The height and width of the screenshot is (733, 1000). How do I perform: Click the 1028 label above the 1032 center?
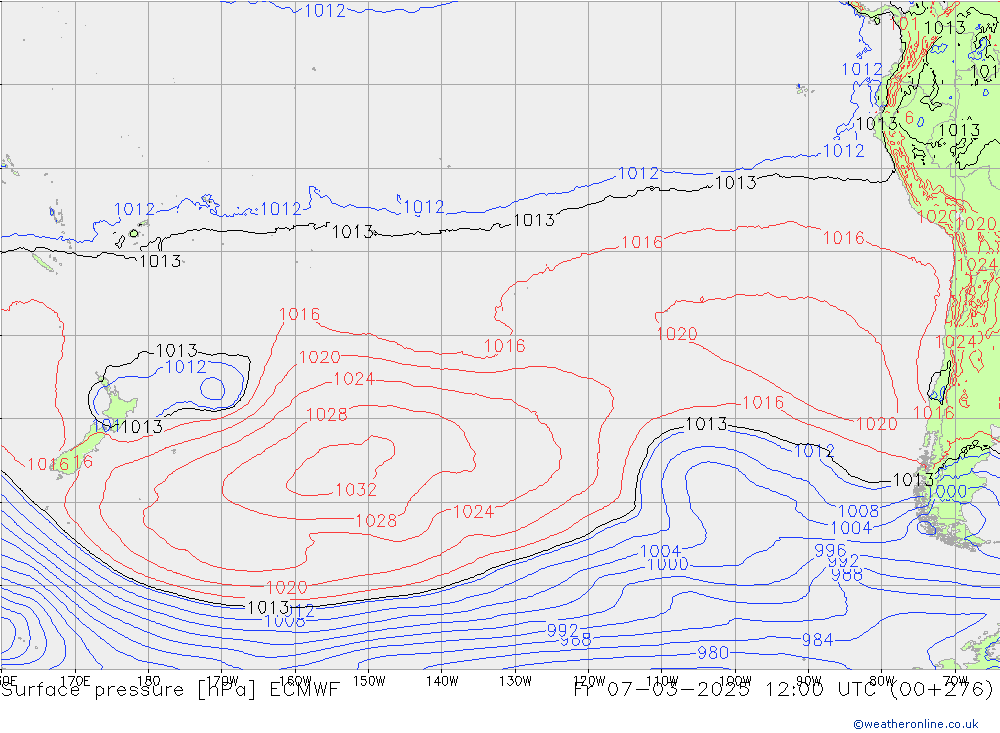pos(327,415)
